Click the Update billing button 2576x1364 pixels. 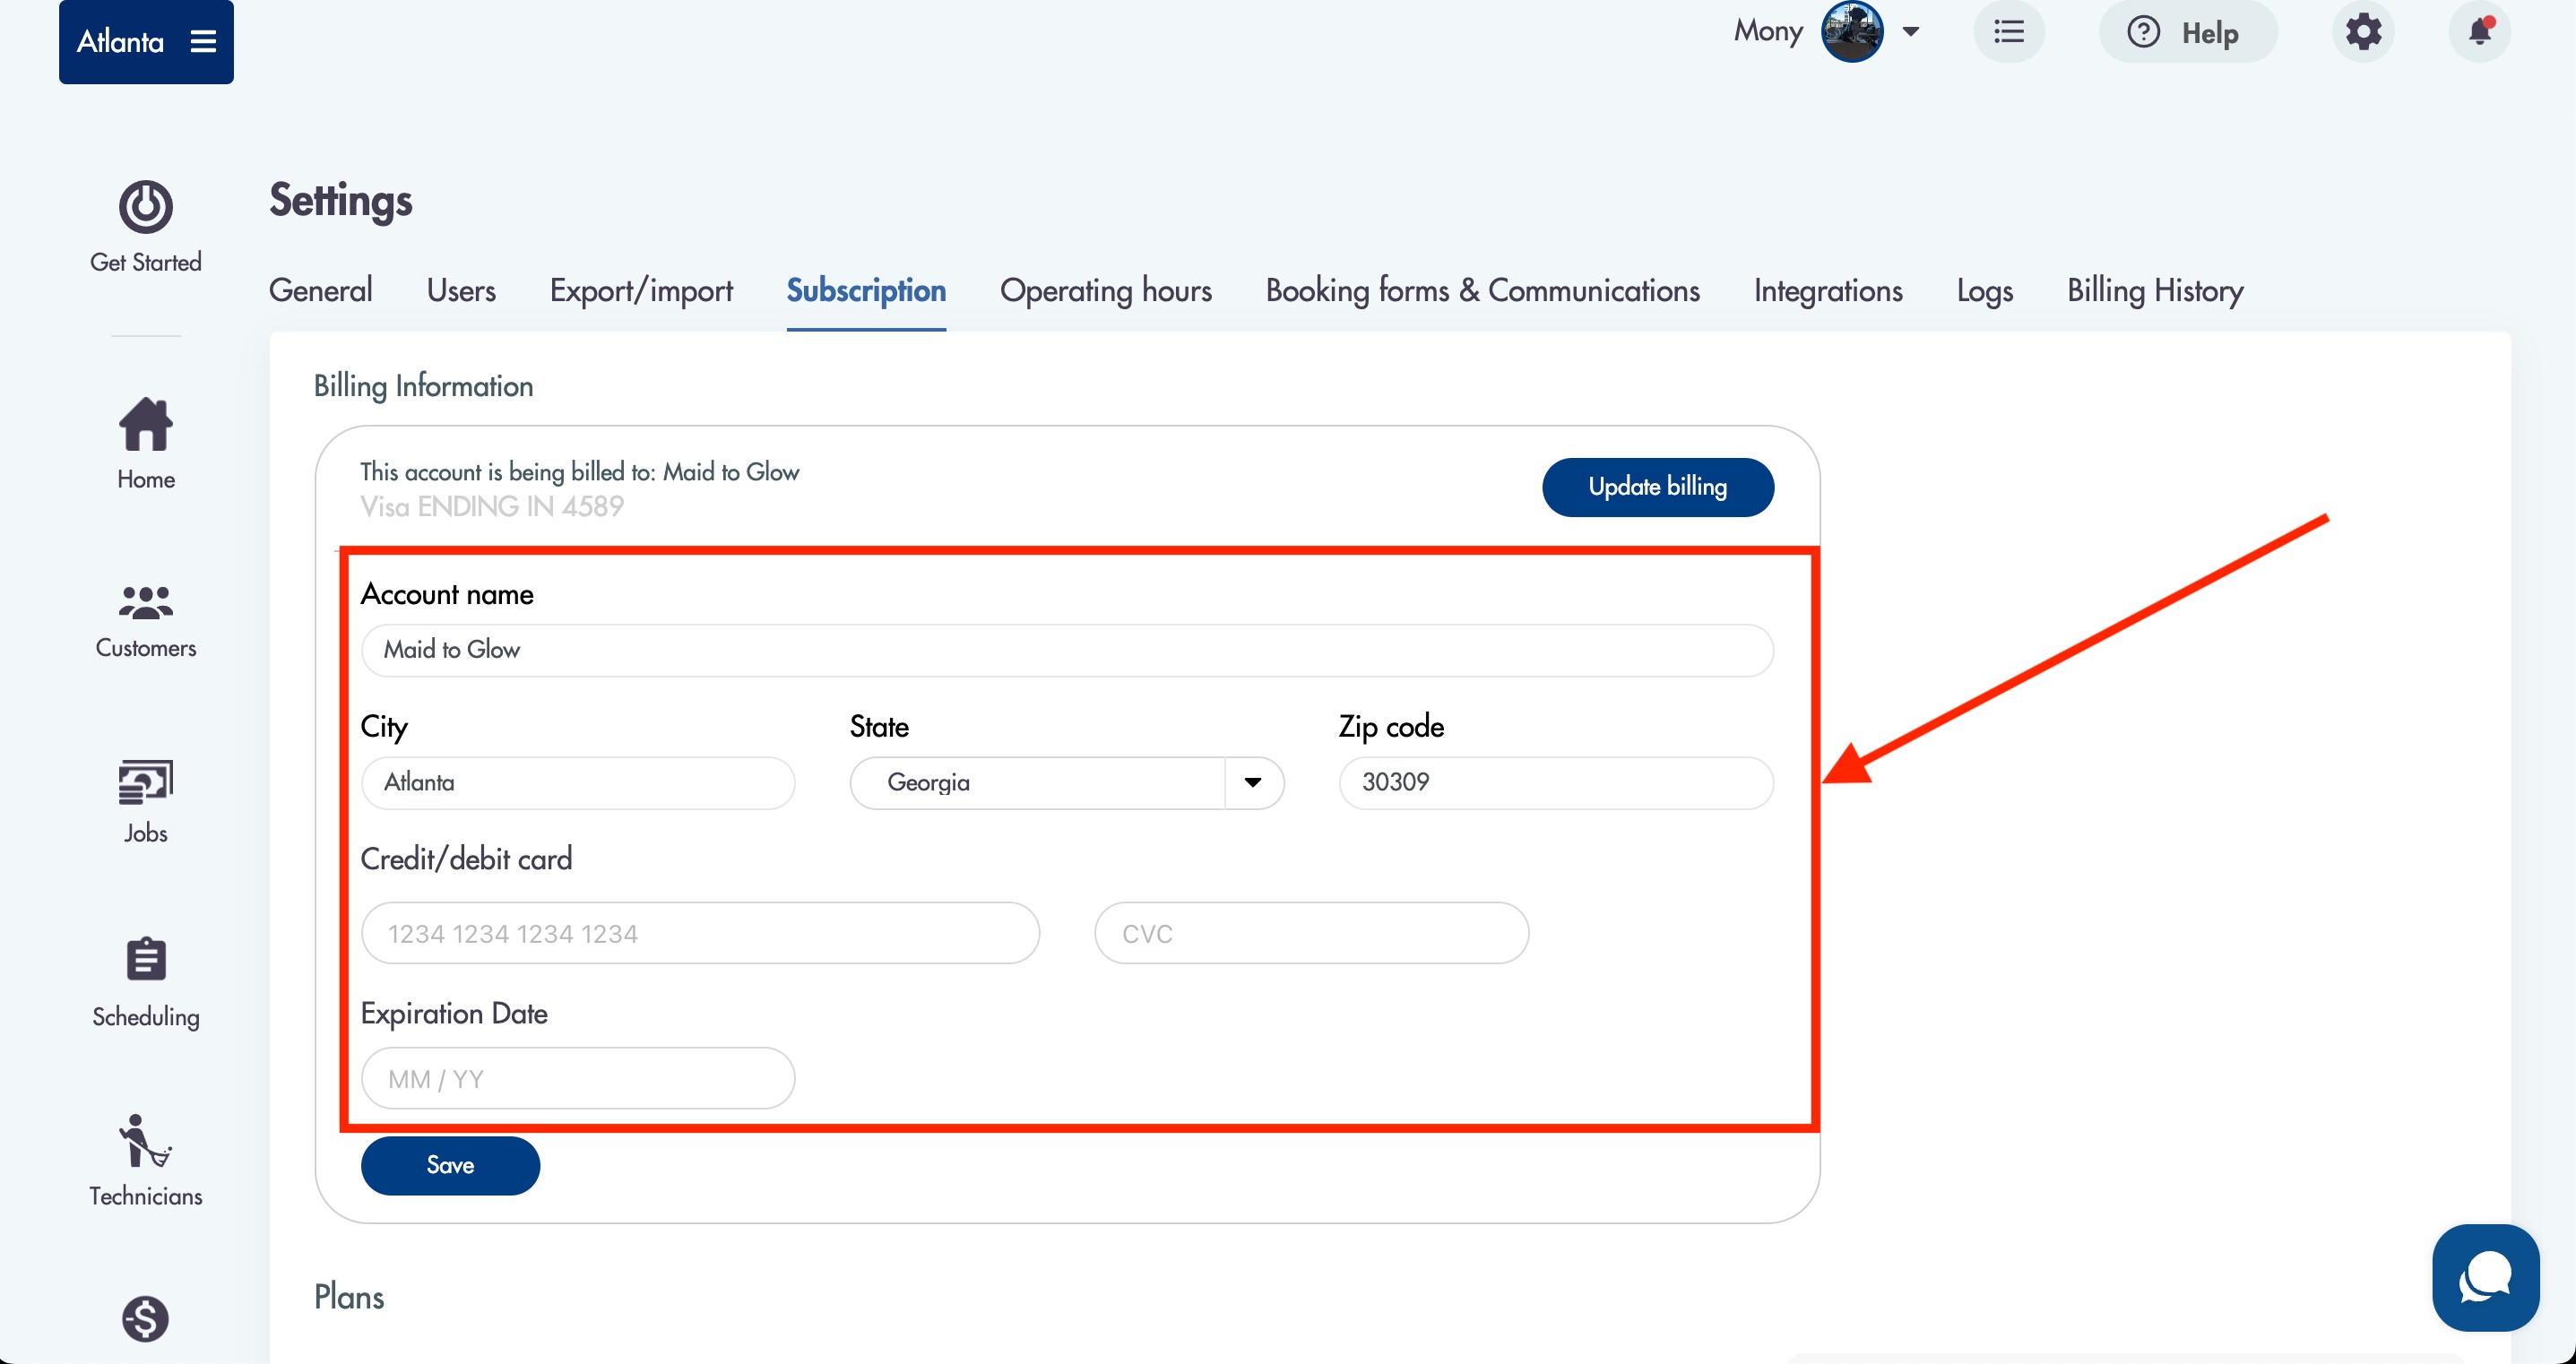1658,487
